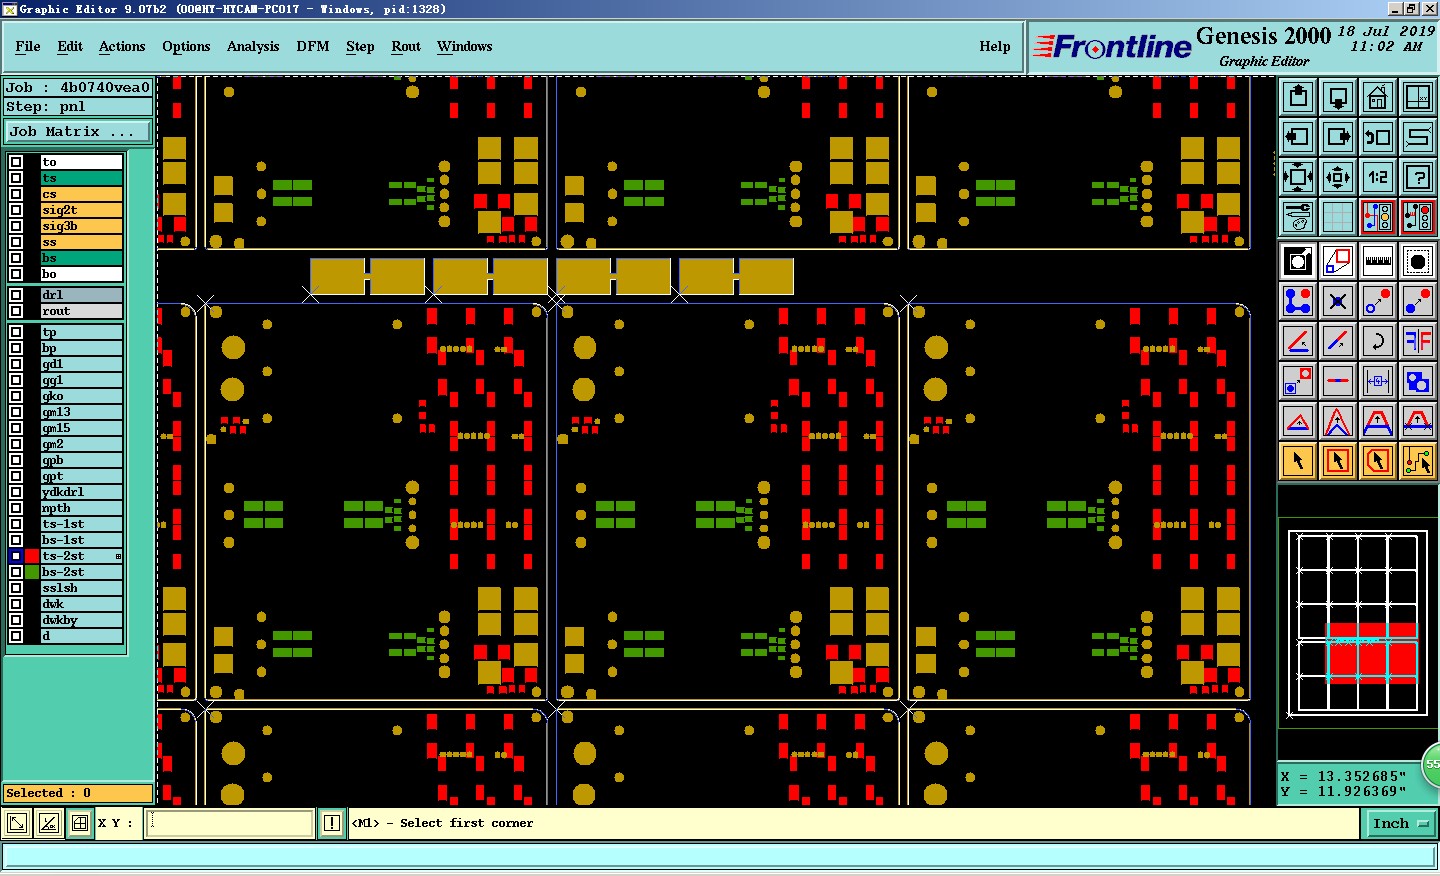Click the blue connected-dots net icon
The height and width of the screenshot is (876, 1440).
point(1298,301)
